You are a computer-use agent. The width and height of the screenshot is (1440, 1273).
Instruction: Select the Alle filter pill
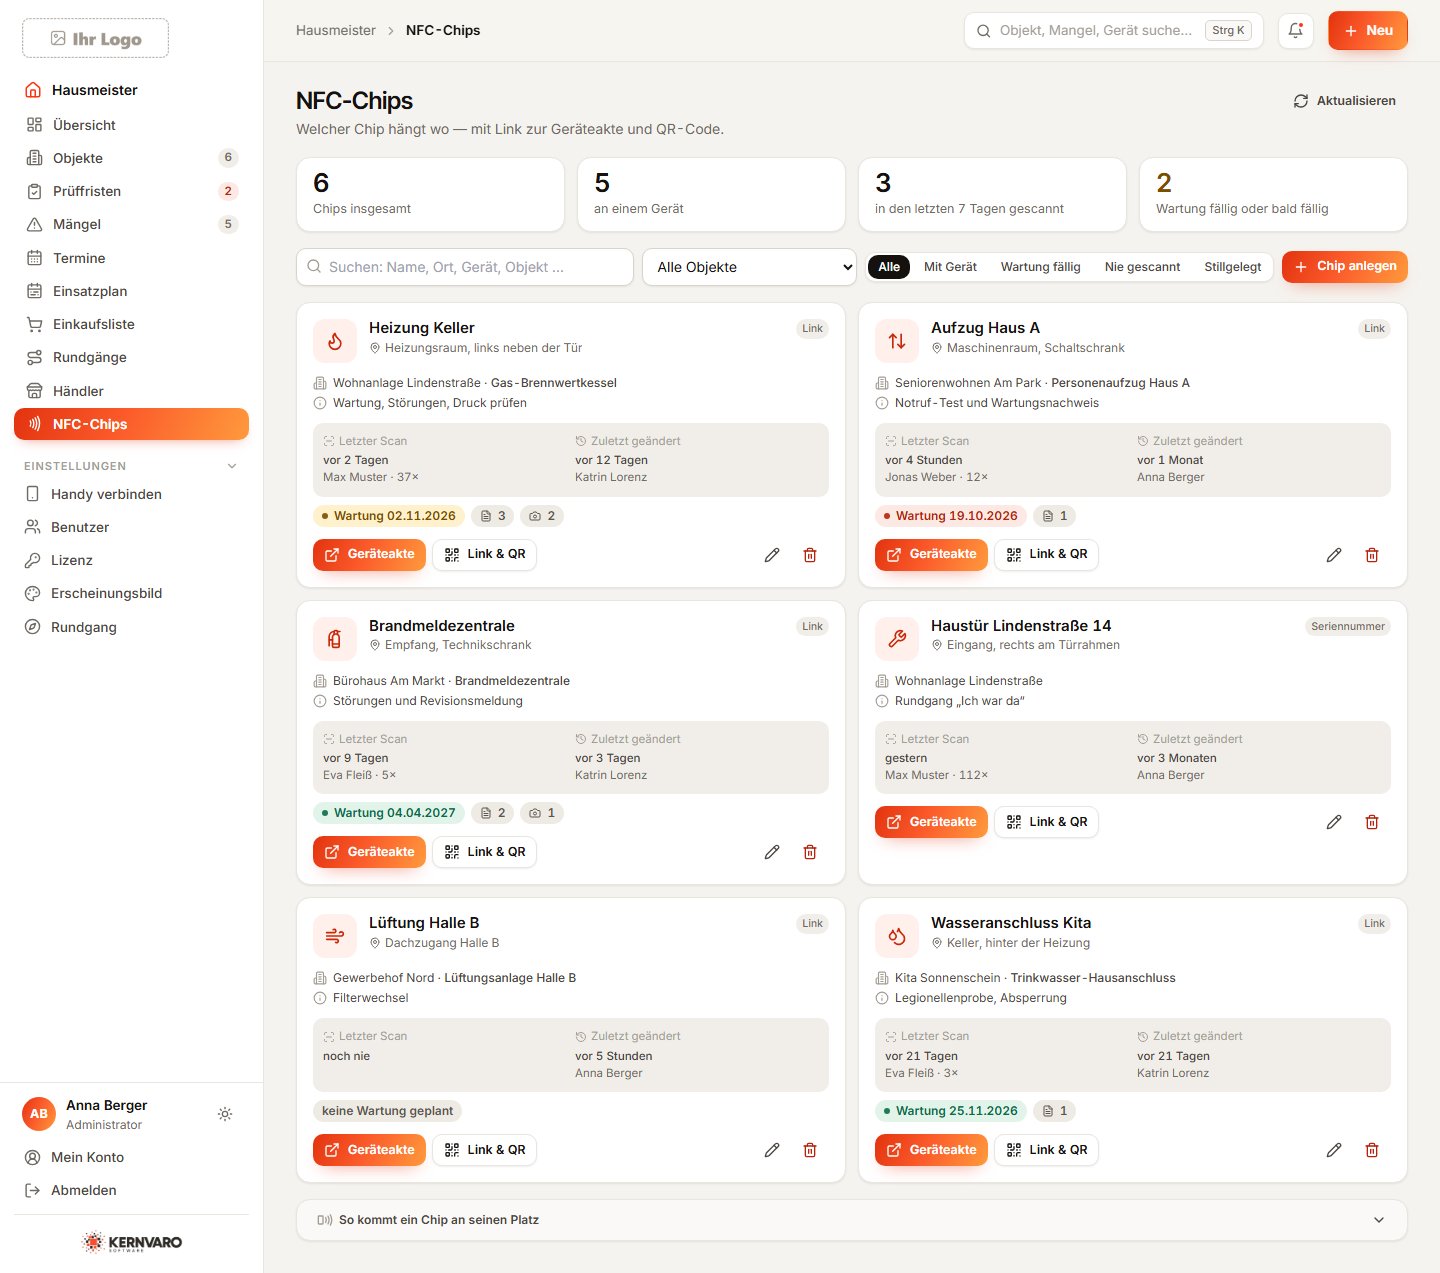click(x=889, y=267)
